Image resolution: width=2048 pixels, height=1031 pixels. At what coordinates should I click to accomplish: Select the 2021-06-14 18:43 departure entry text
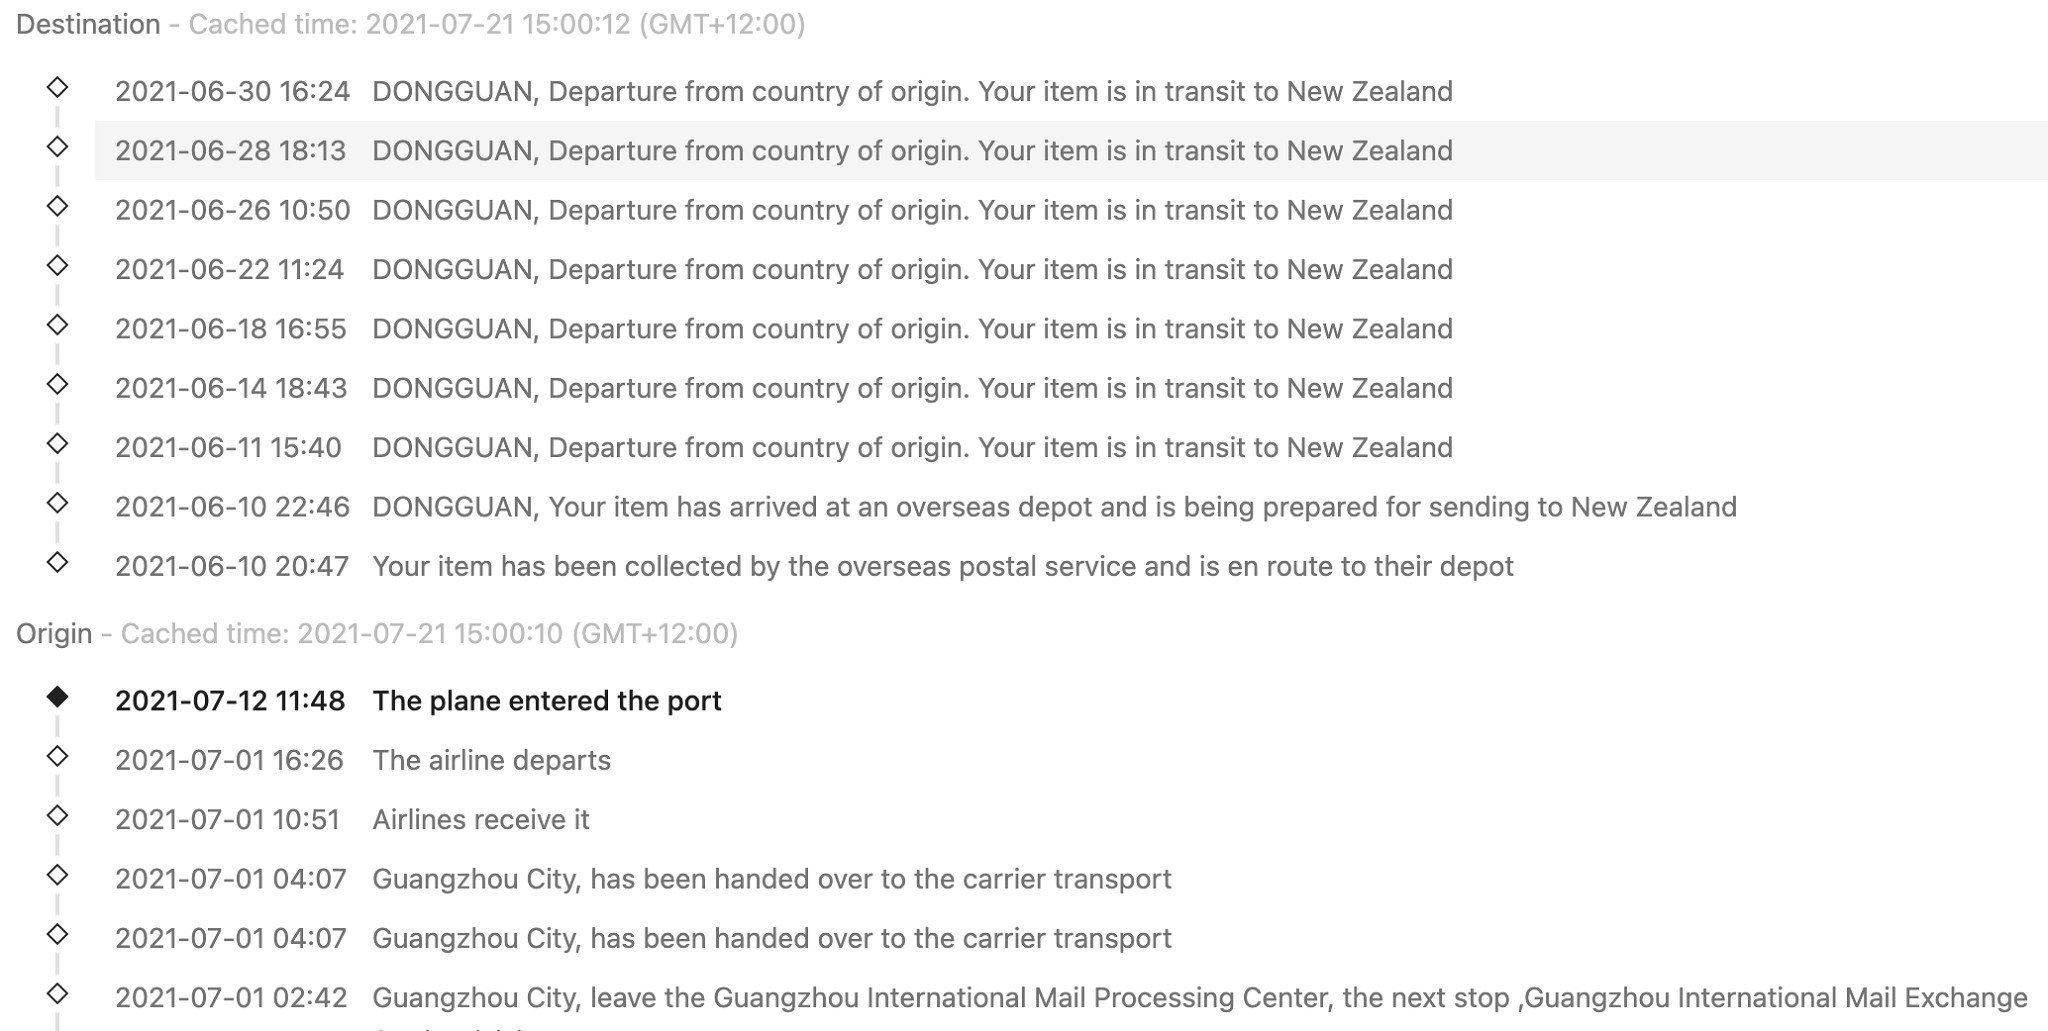(x=912, y=388)
